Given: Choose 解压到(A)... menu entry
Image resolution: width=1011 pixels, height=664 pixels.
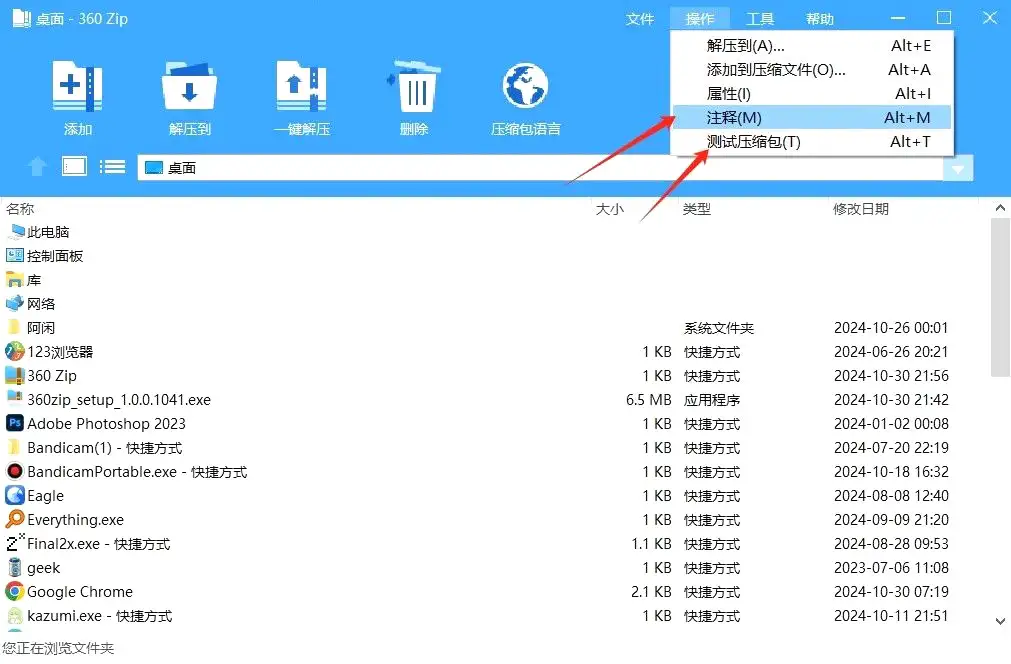Looking at the screenshot, I should (x=812, y=46).
